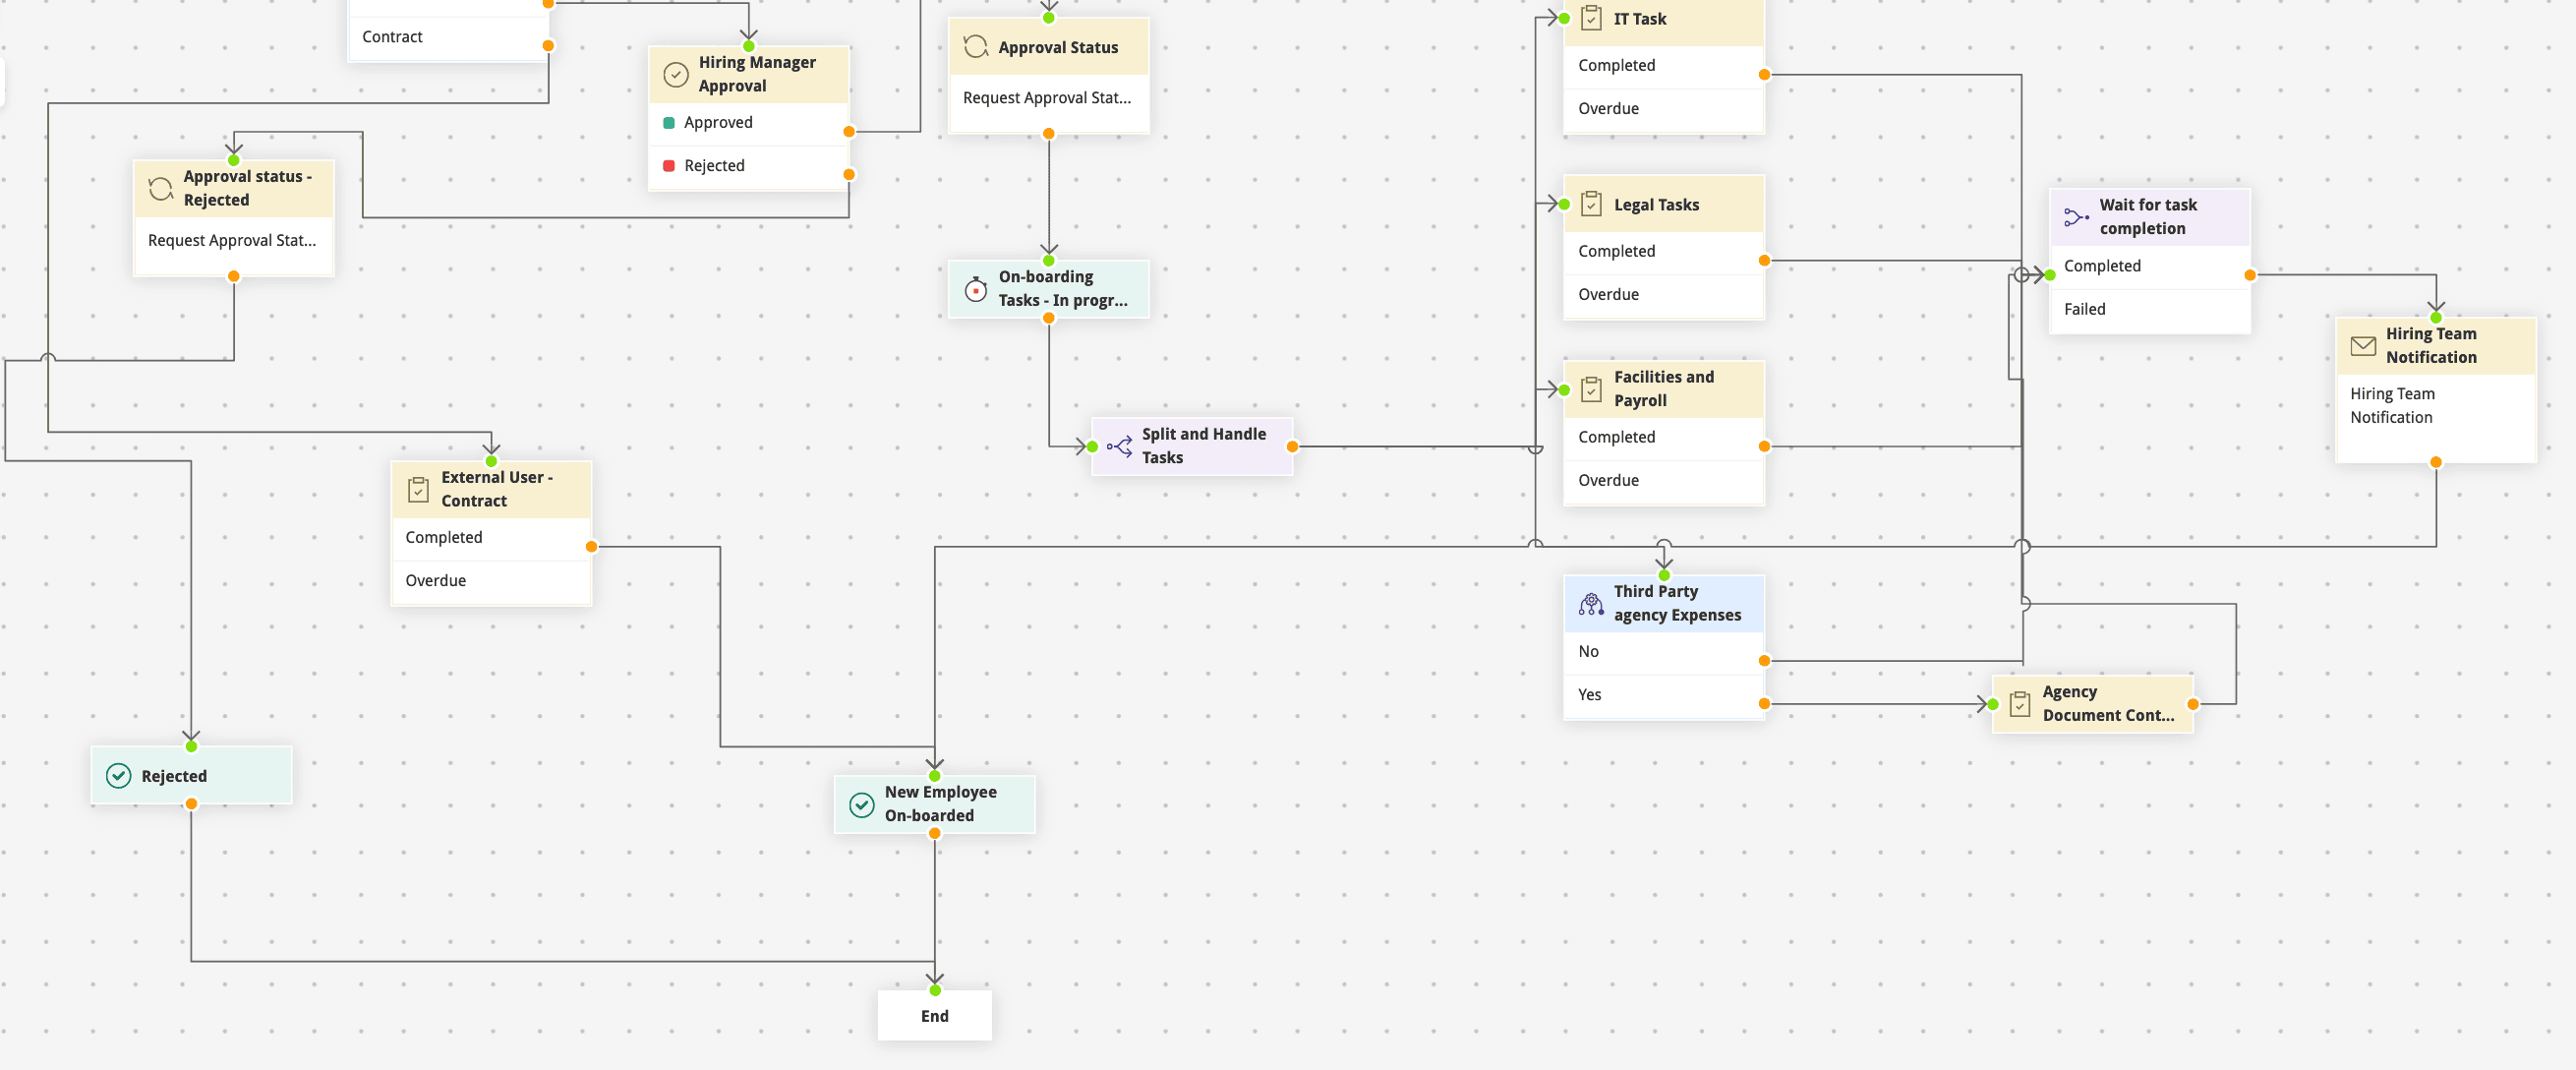The image size is (2576, 1070).
Task: Click the On-boarding Tasks timer icon
Action: 975,289
